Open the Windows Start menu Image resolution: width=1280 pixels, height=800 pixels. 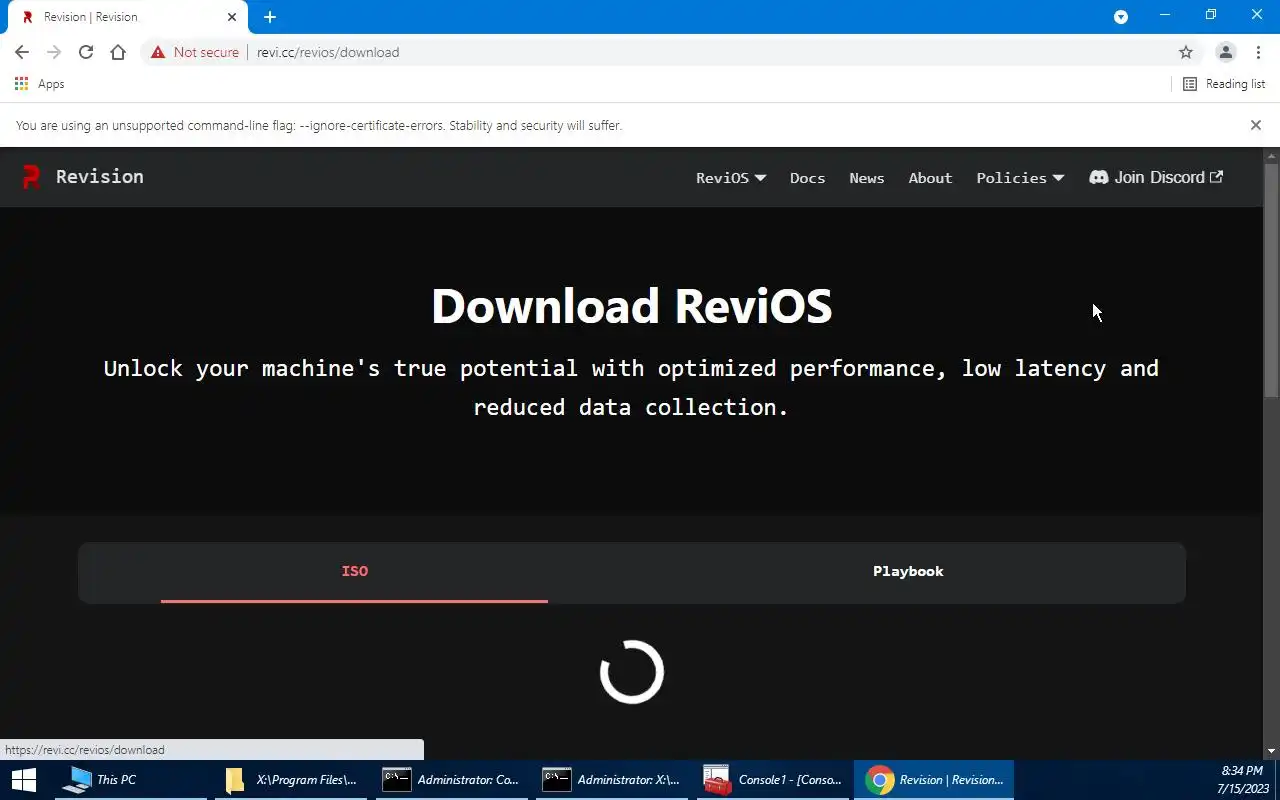23,780
